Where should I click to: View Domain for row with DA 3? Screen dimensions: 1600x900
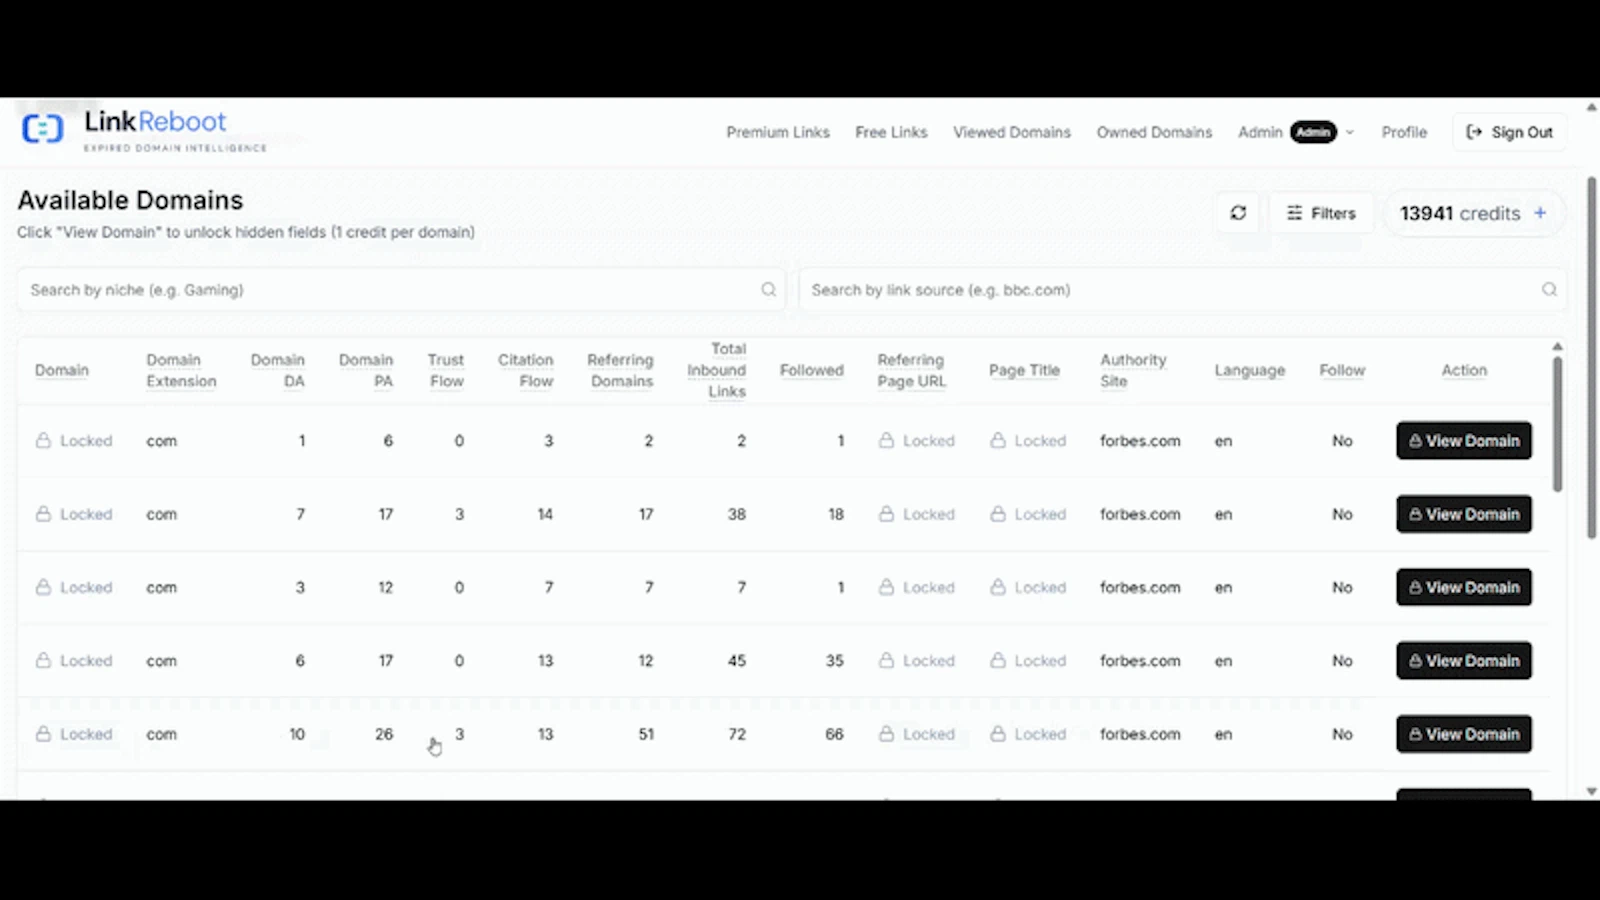click(1464, 587)
